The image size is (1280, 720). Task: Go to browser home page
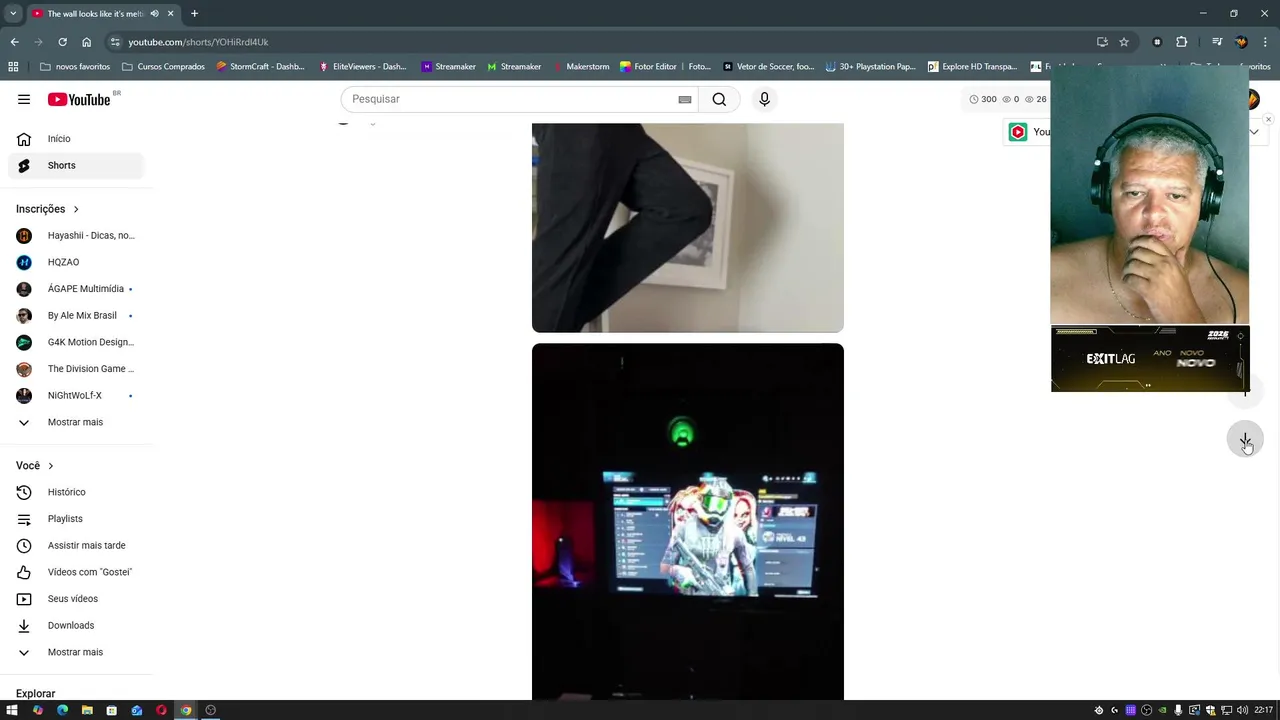point(86,42)
